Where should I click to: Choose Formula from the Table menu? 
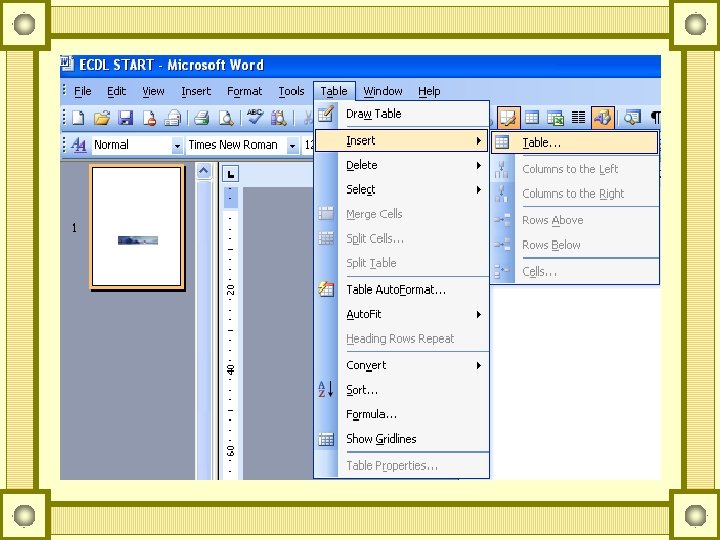pyautogui.click(x=402, y=415)
